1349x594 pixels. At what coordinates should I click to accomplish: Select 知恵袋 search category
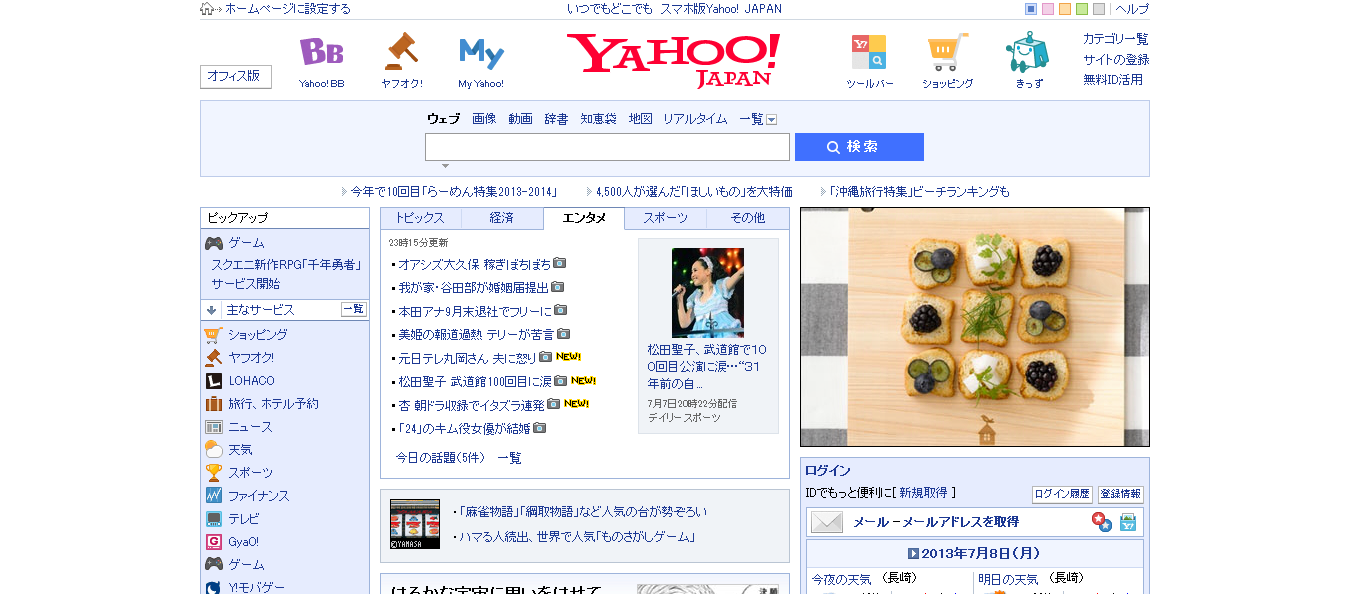tap(599, 119)
